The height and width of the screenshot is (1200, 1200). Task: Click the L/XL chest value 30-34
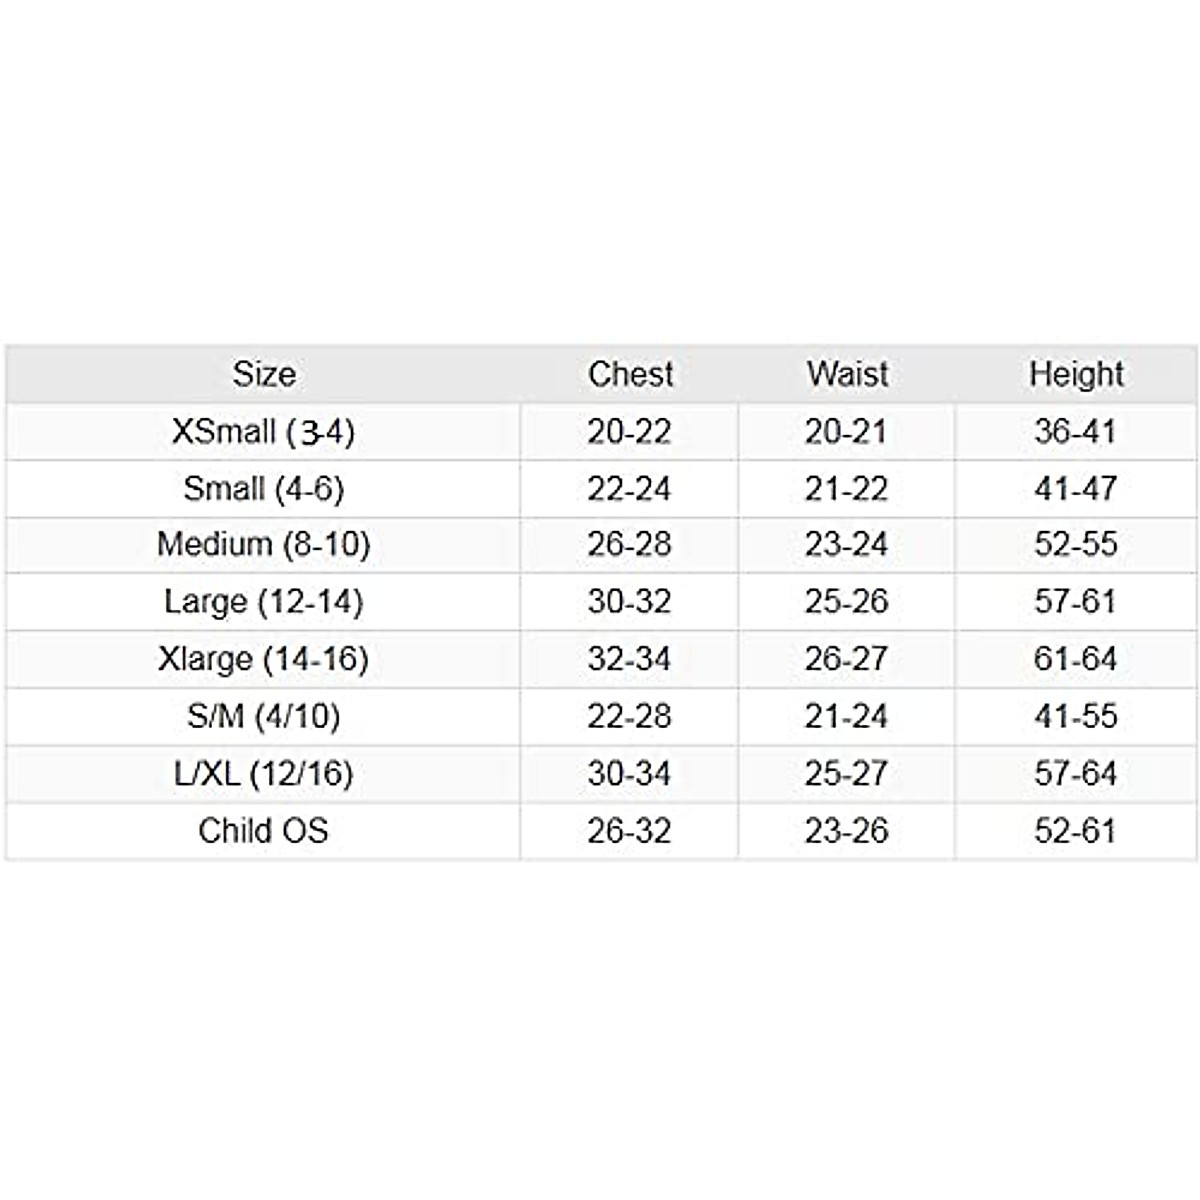[629, 773]
